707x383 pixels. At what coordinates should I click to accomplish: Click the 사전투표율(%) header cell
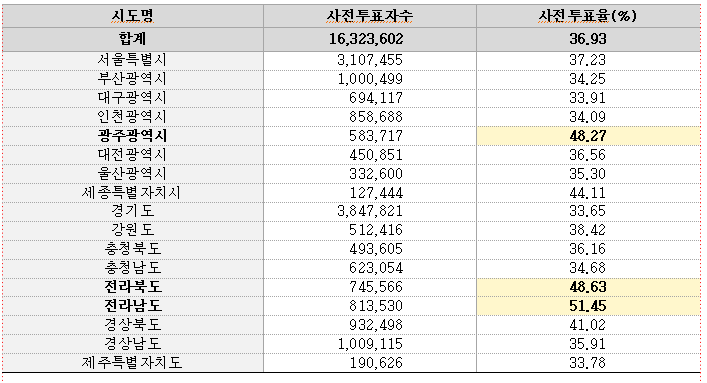point(588,16)
